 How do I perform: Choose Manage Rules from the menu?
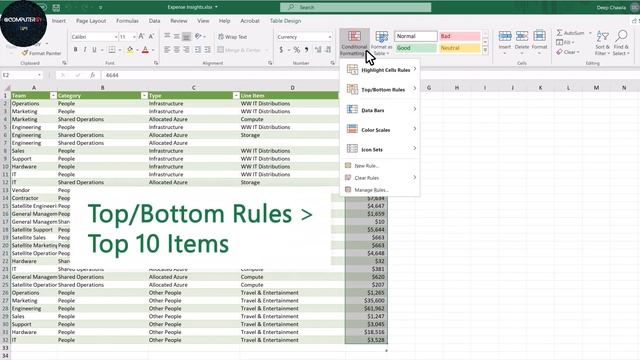(x=380, y=190)
